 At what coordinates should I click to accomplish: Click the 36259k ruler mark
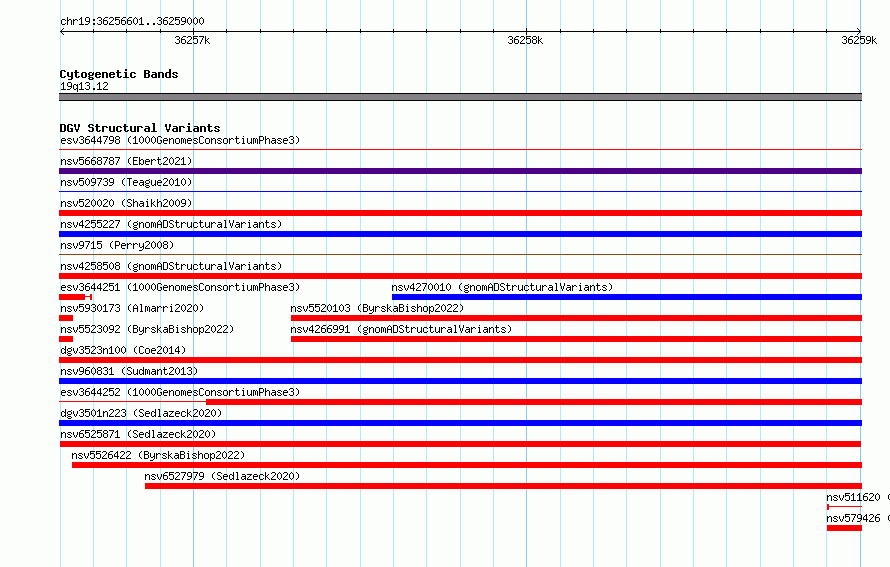coord(859,40)
